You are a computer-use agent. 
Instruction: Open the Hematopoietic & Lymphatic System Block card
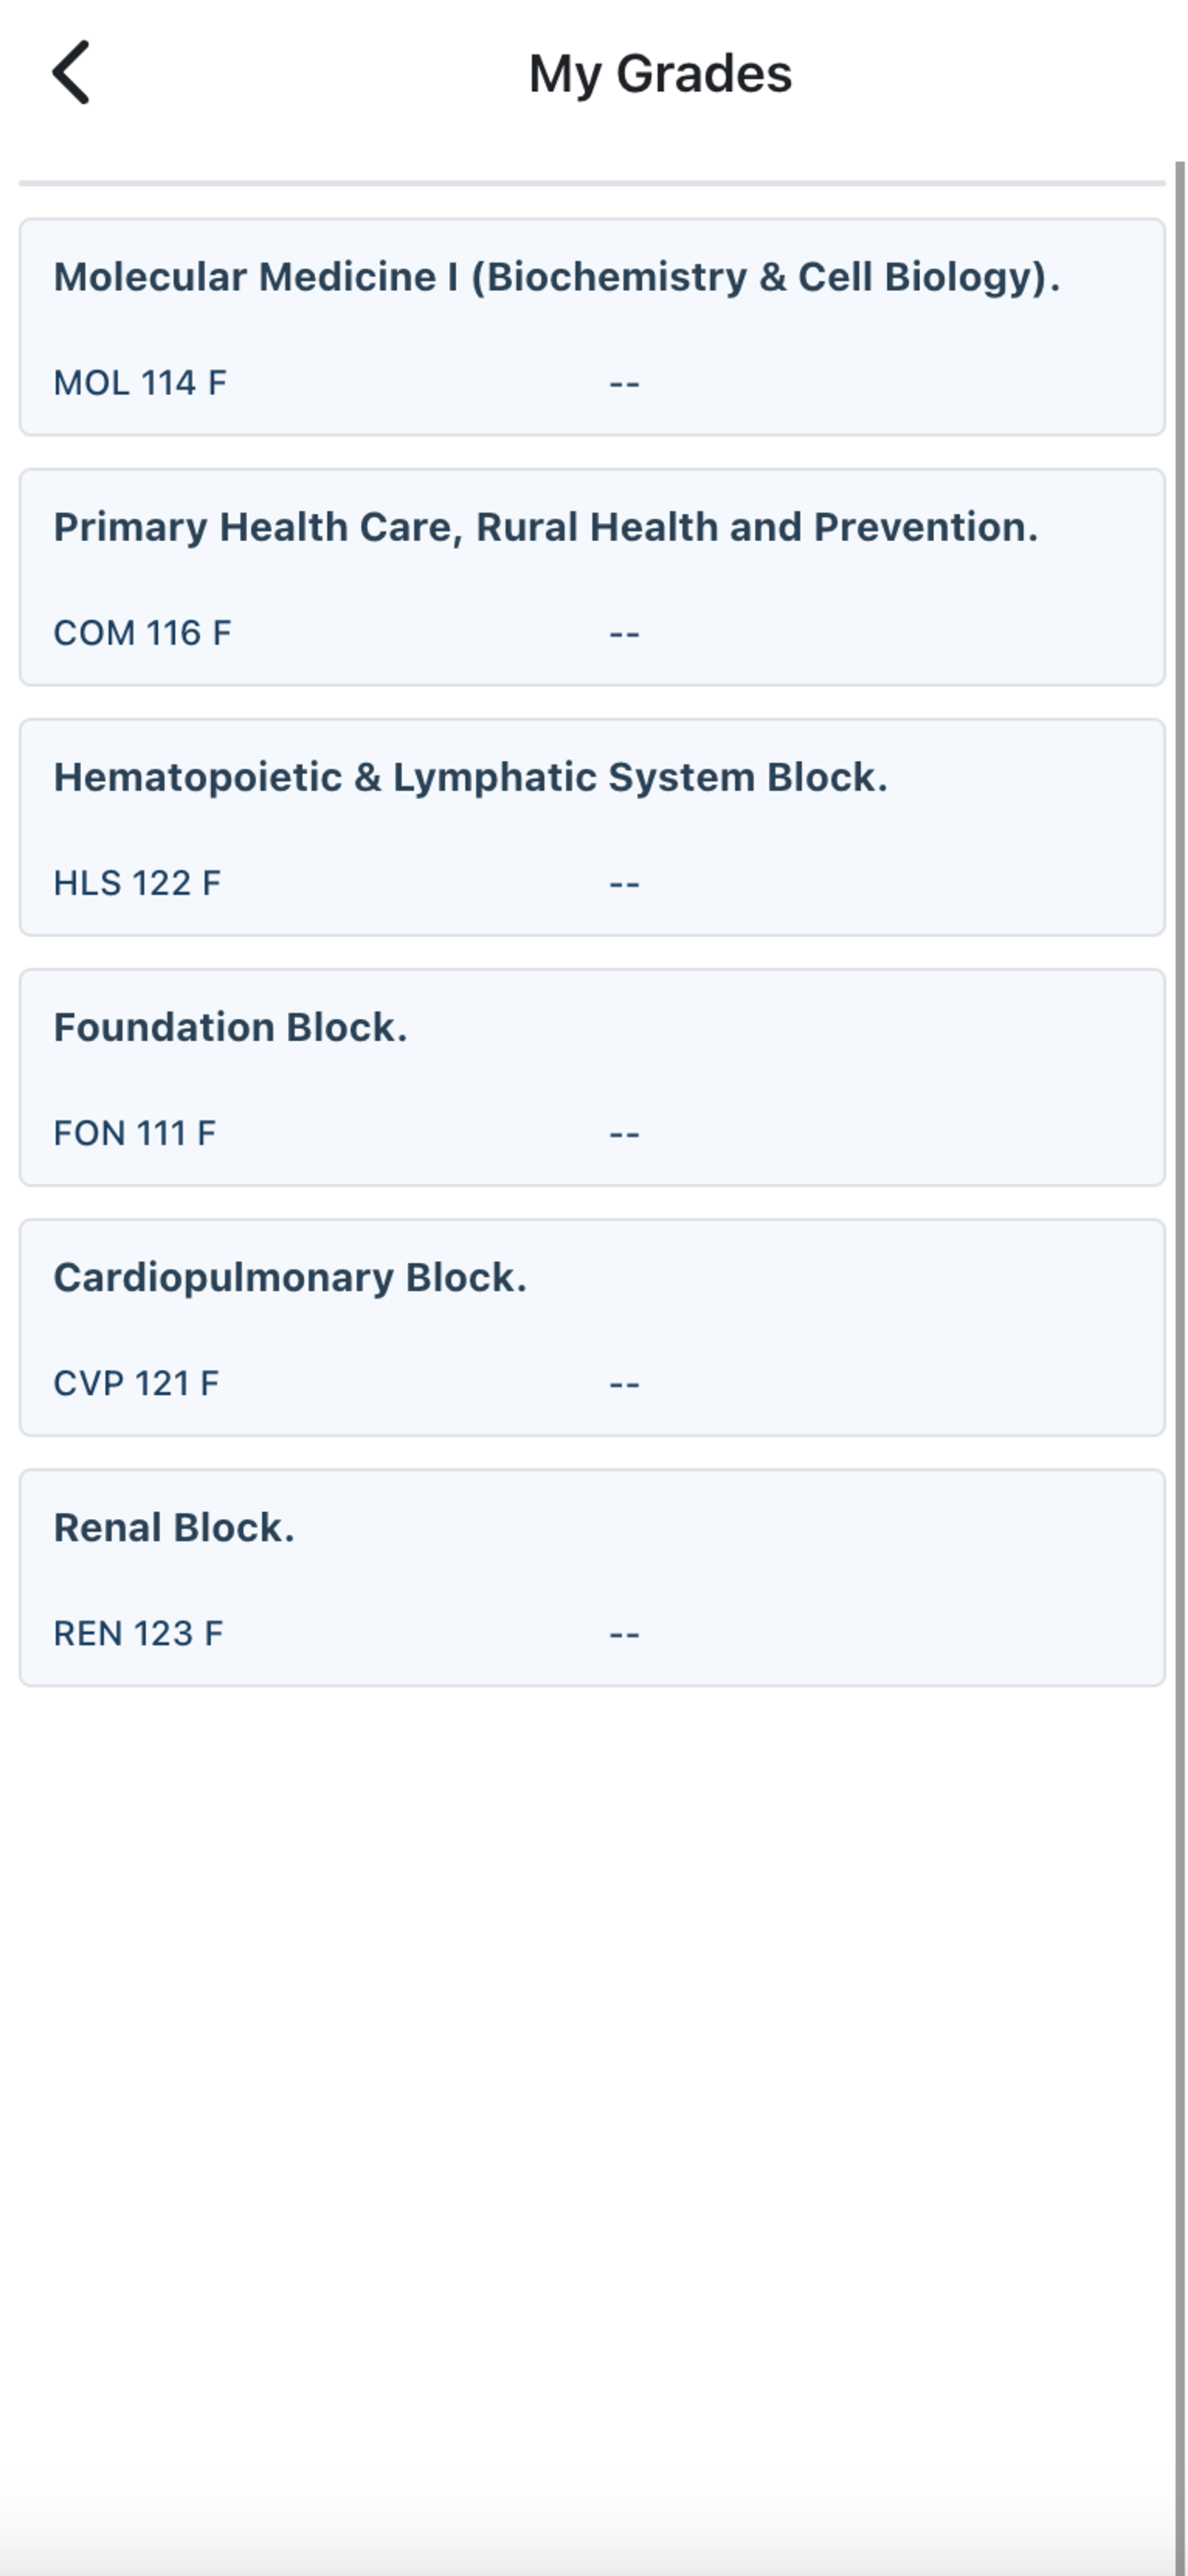coord(592,827)
